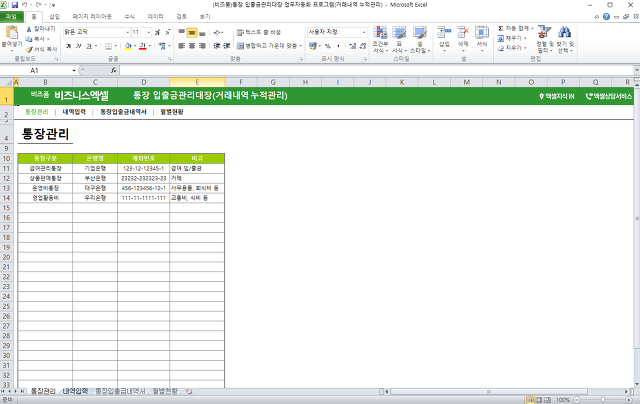Toggle top vertical alignment

click(182, 32)
